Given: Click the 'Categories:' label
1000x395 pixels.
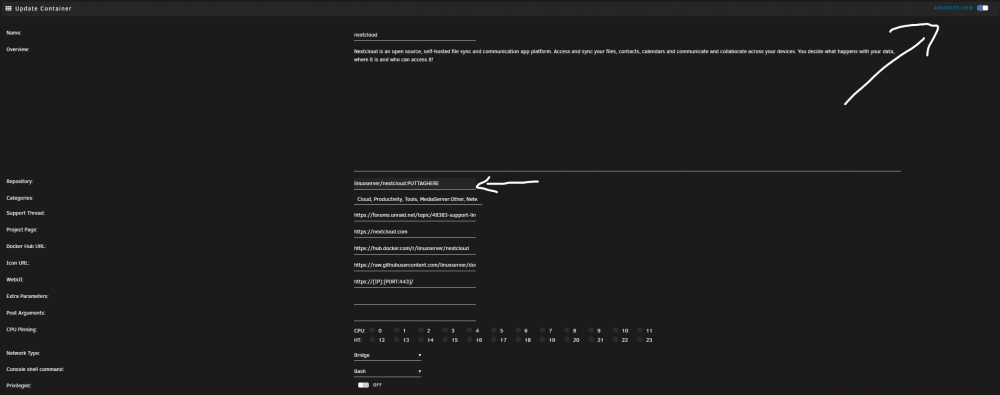Looking at the screenshot, I should tap(20, 198).
